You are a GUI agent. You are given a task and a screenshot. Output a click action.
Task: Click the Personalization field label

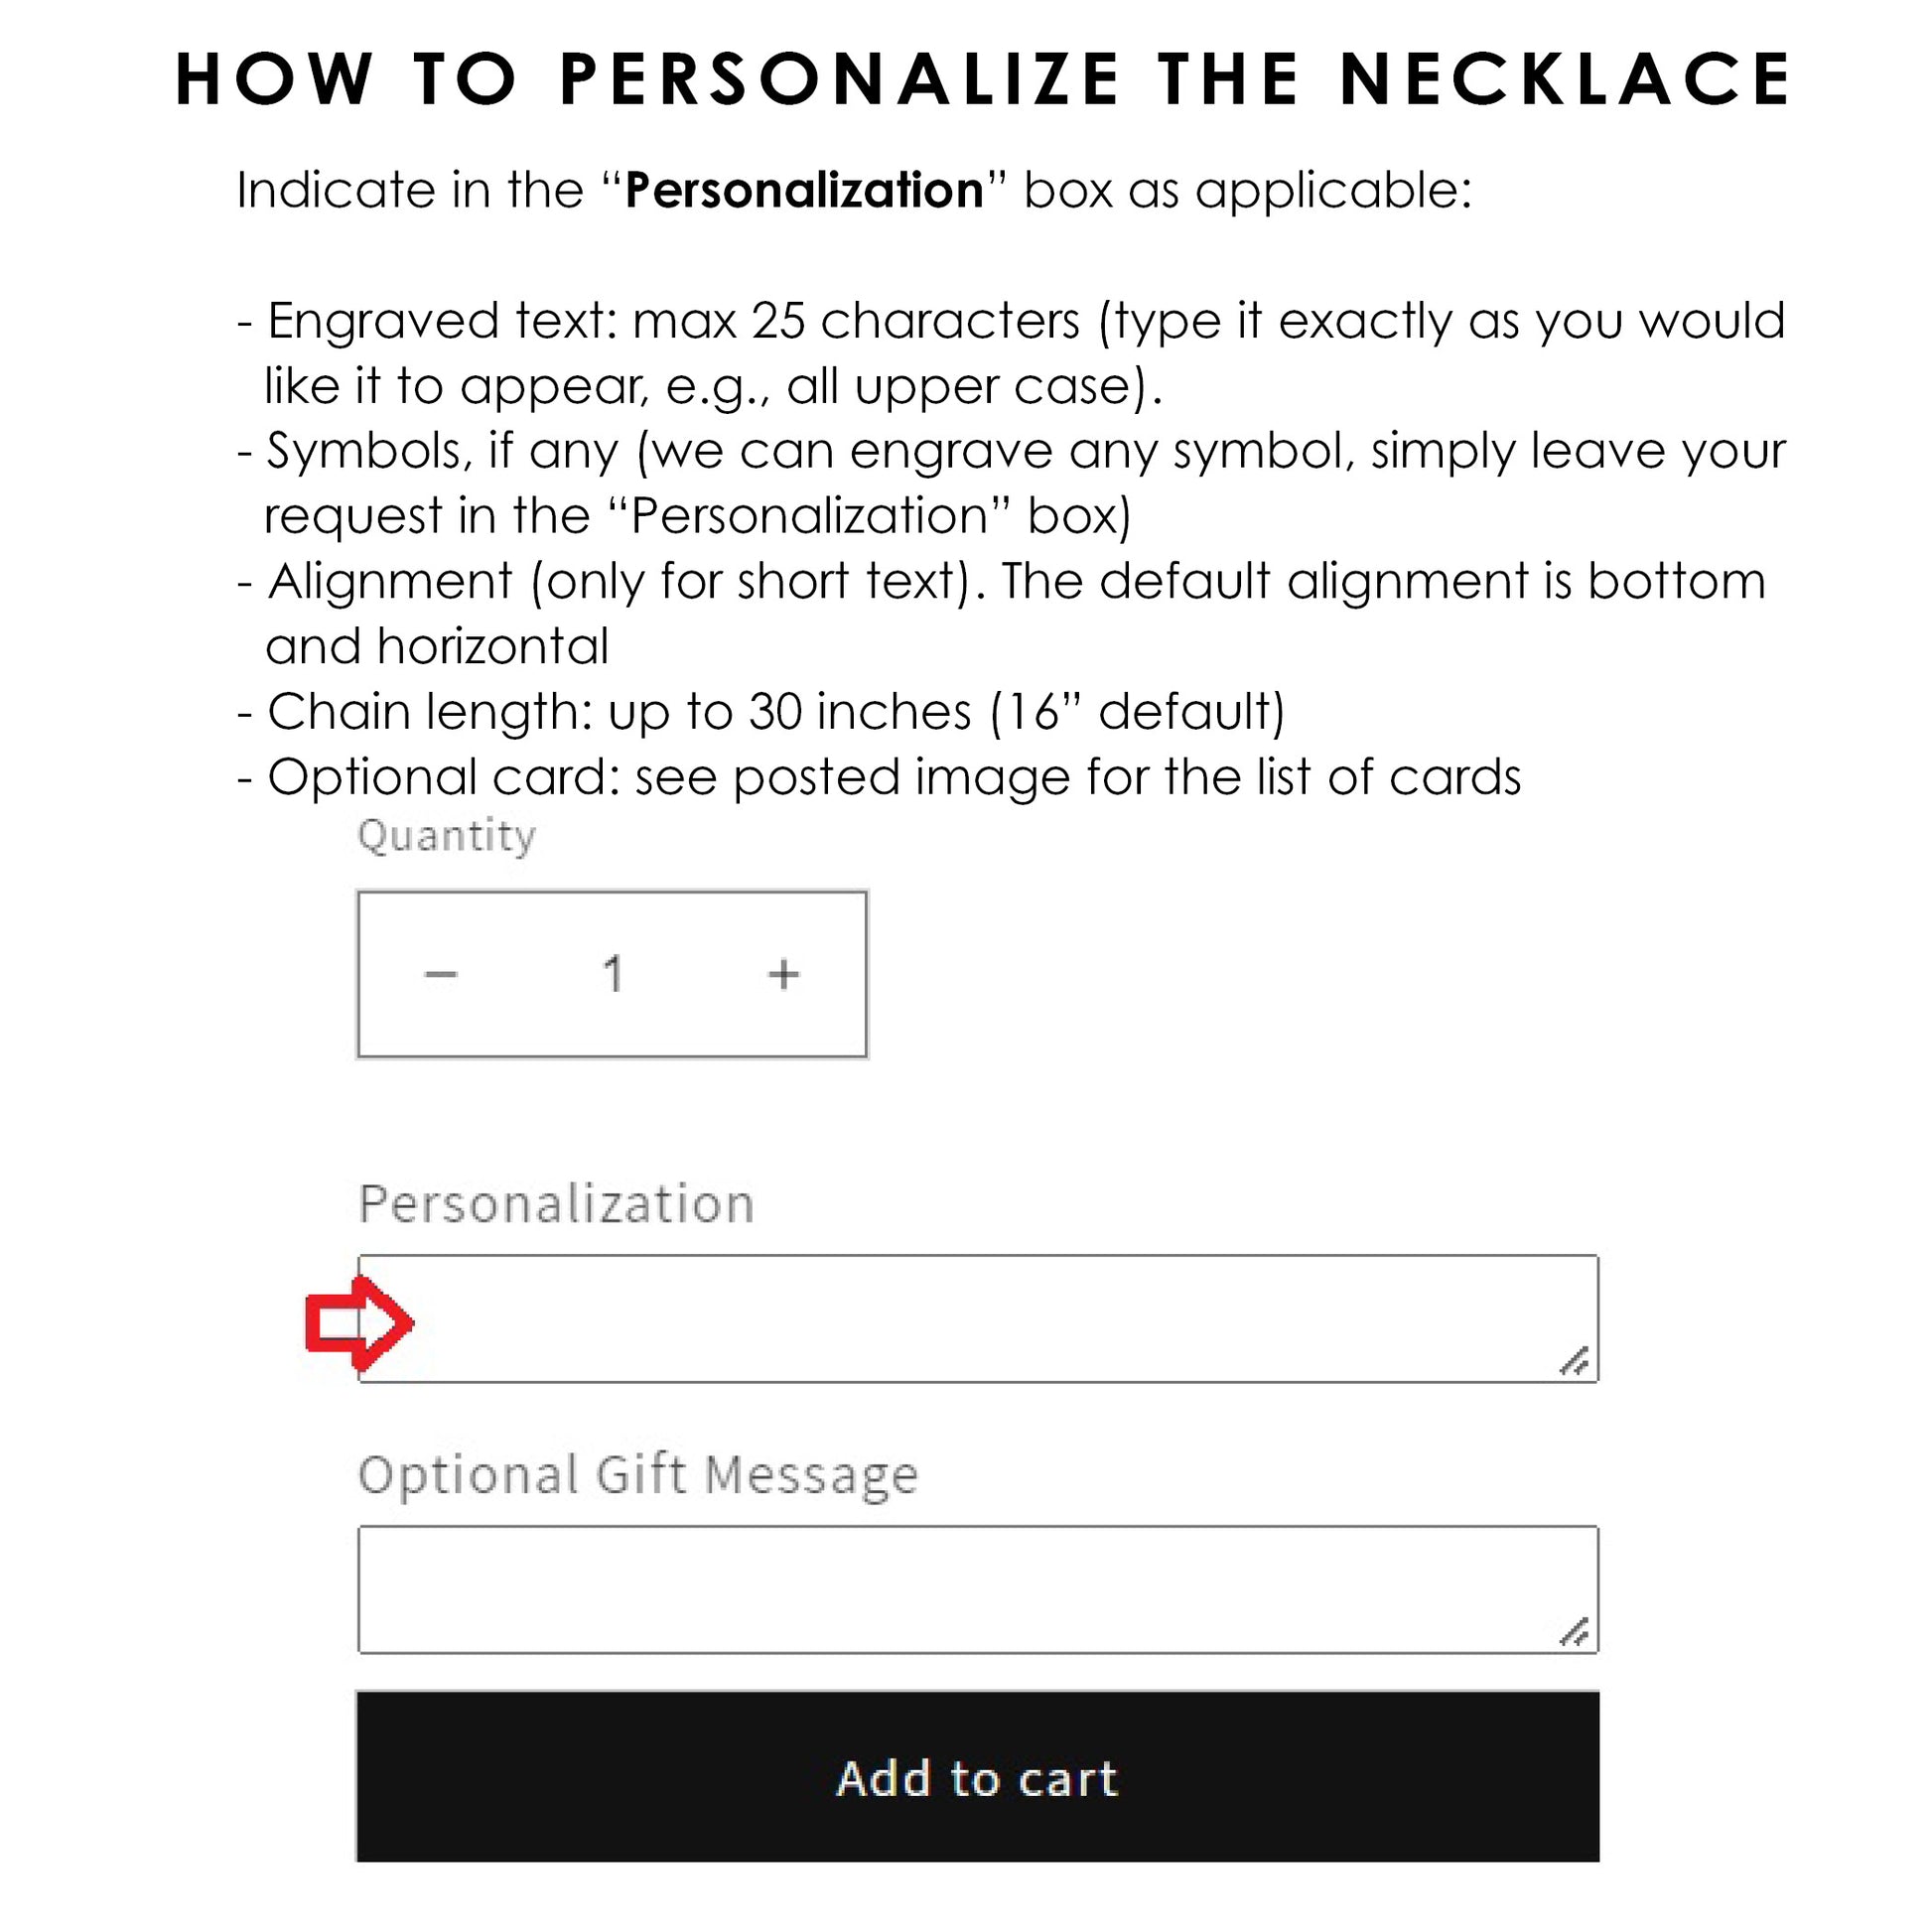pos(556,1203)
